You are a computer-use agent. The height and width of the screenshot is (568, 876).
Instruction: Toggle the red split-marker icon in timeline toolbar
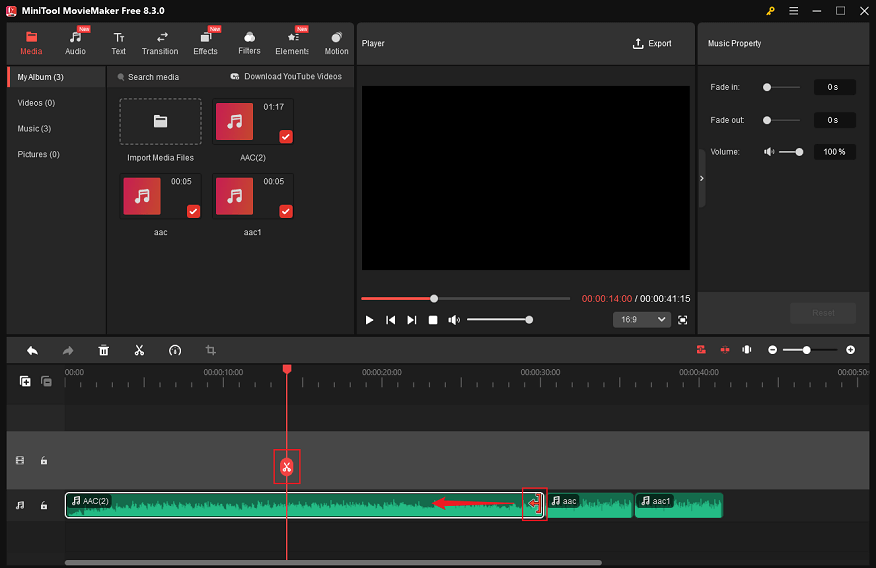click(x=725, y=350)
